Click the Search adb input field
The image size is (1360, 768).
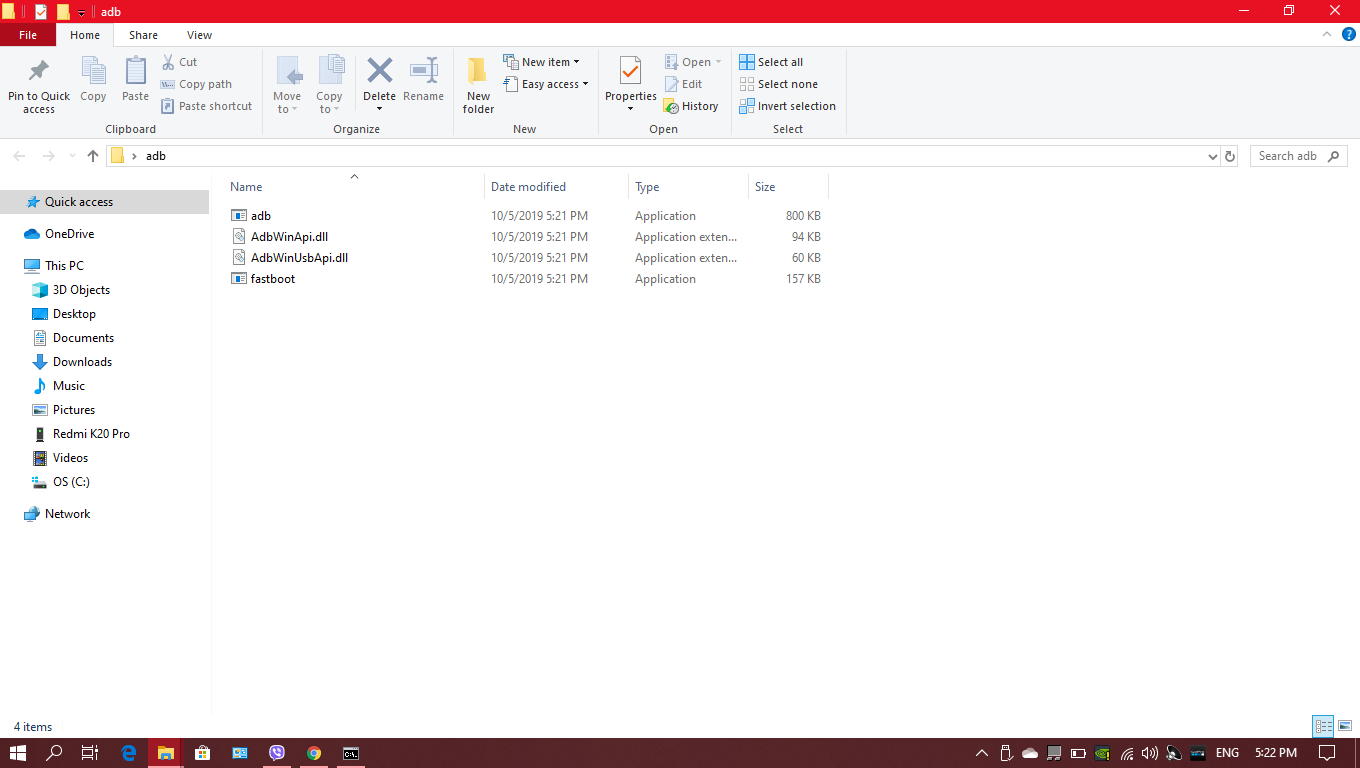point(1288,156)
